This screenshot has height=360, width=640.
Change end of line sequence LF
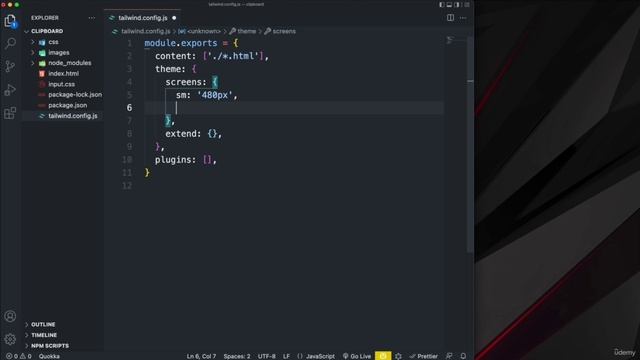pos(287,356)
